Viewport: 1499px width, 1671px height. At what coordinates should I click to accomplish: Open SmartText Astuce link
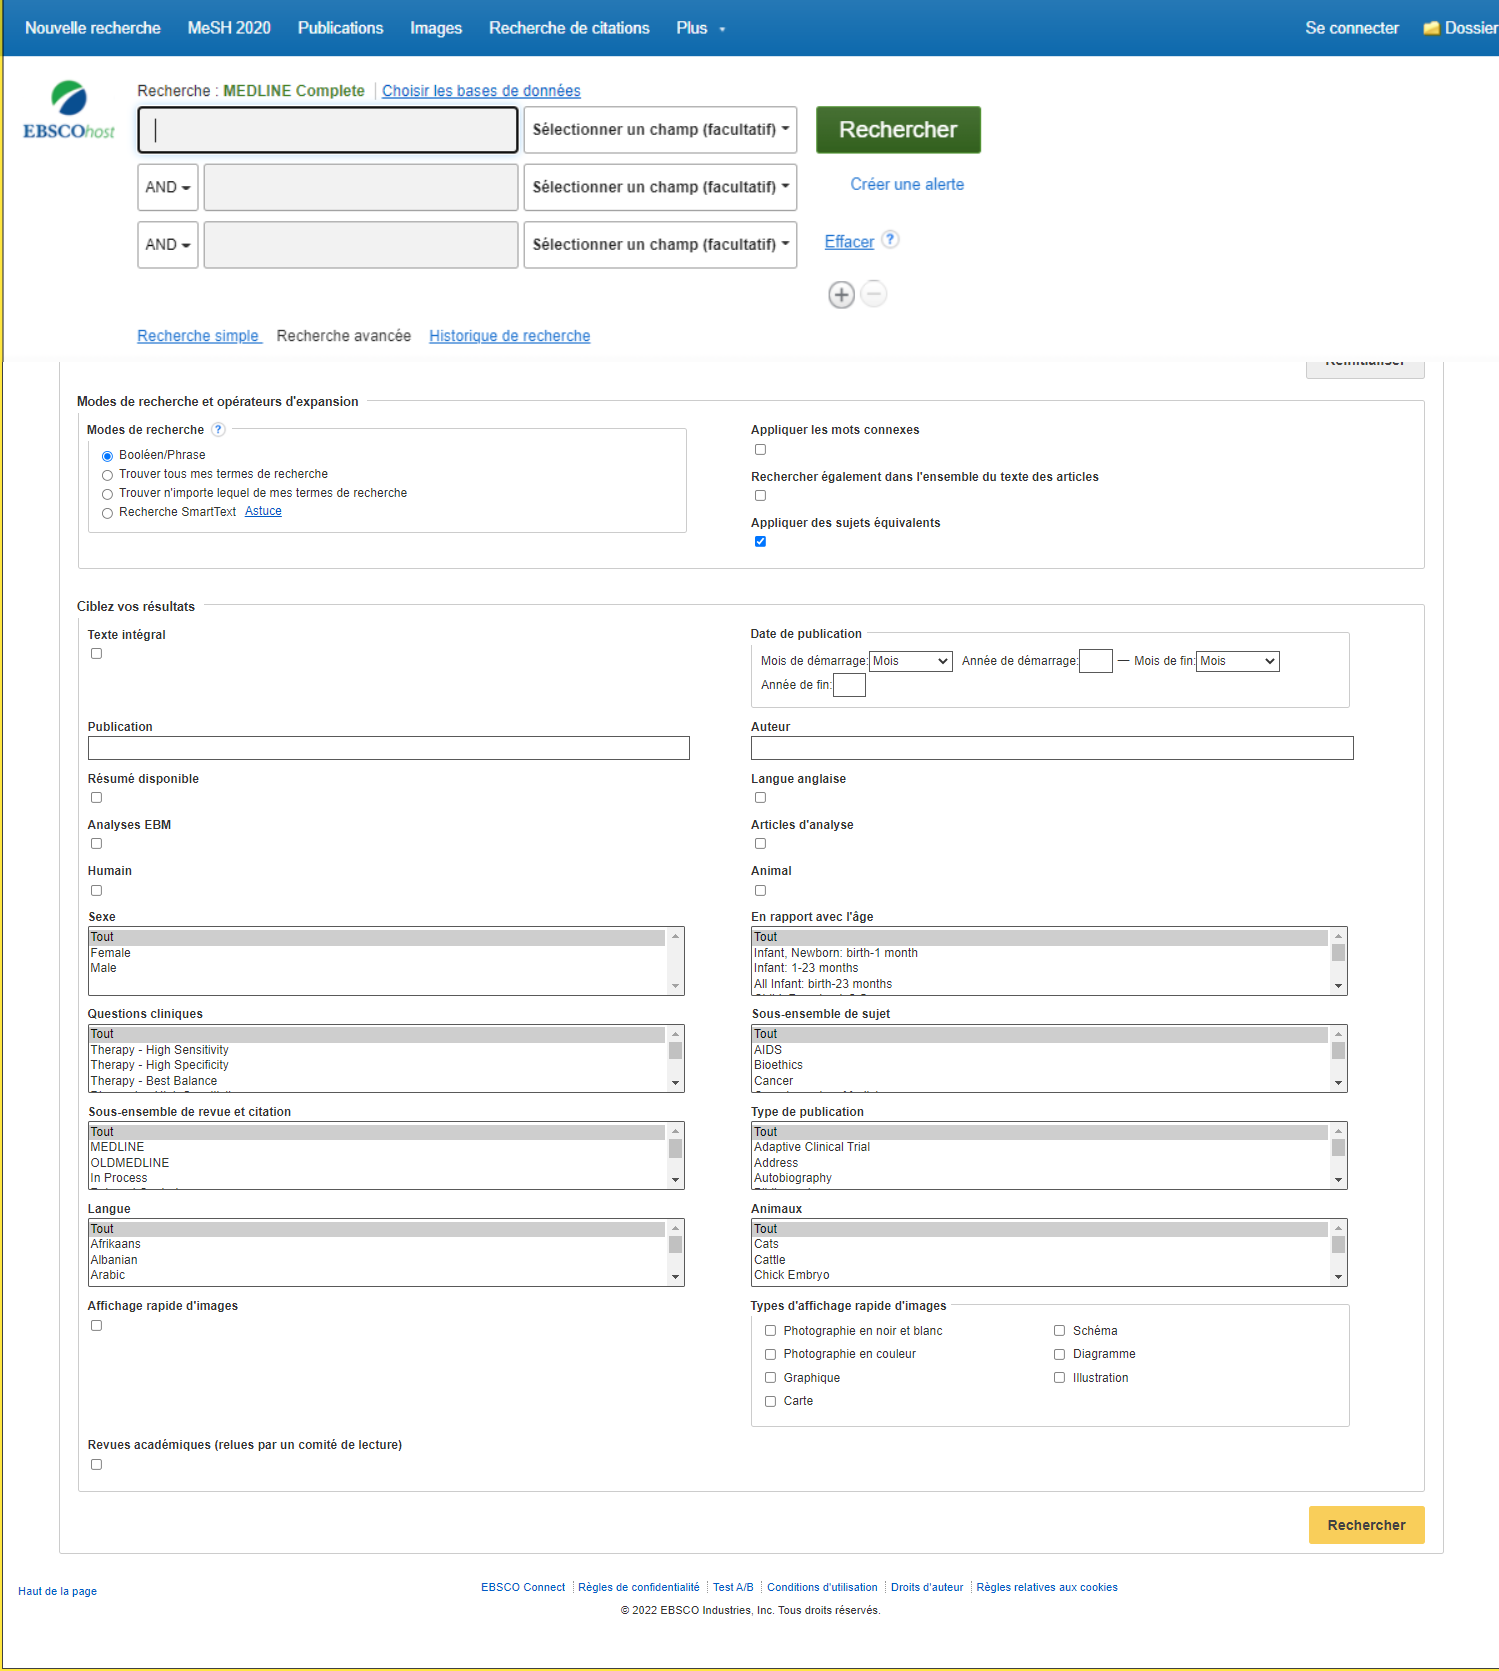(x=263, y=511)
